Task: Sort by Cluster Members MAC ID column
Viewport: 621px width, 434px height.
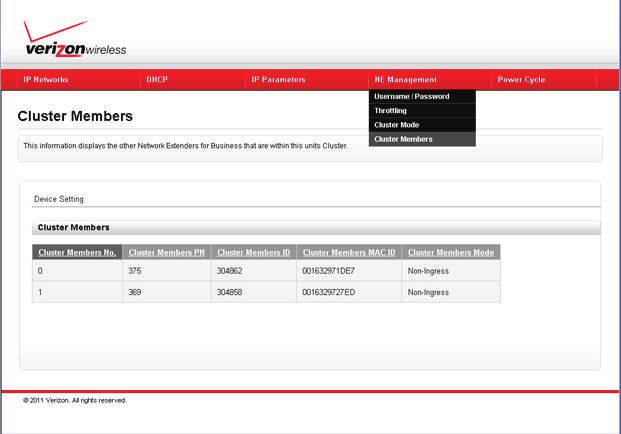Action: pyautogui.click(x=349, y=252)
